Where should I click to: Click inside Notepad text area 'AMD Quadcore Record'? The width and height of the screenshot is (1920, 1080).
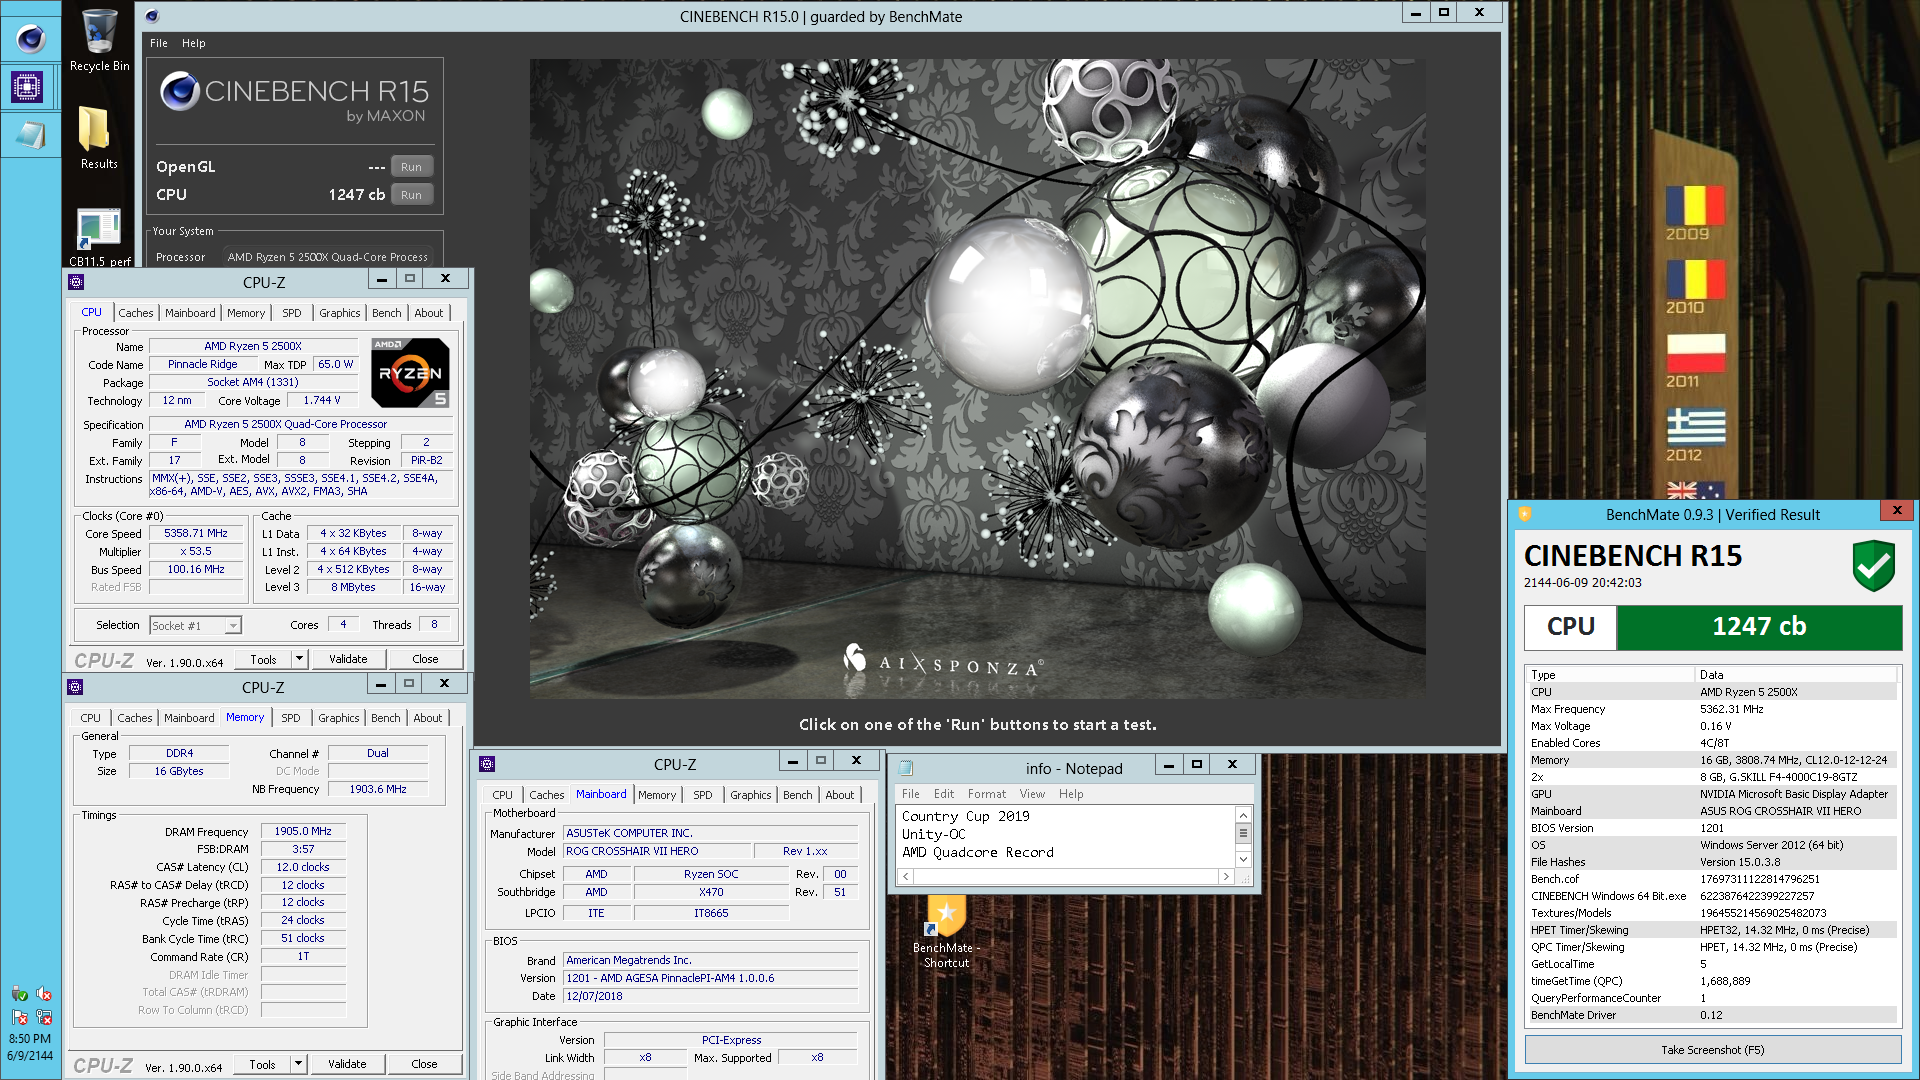coord(977,853)
